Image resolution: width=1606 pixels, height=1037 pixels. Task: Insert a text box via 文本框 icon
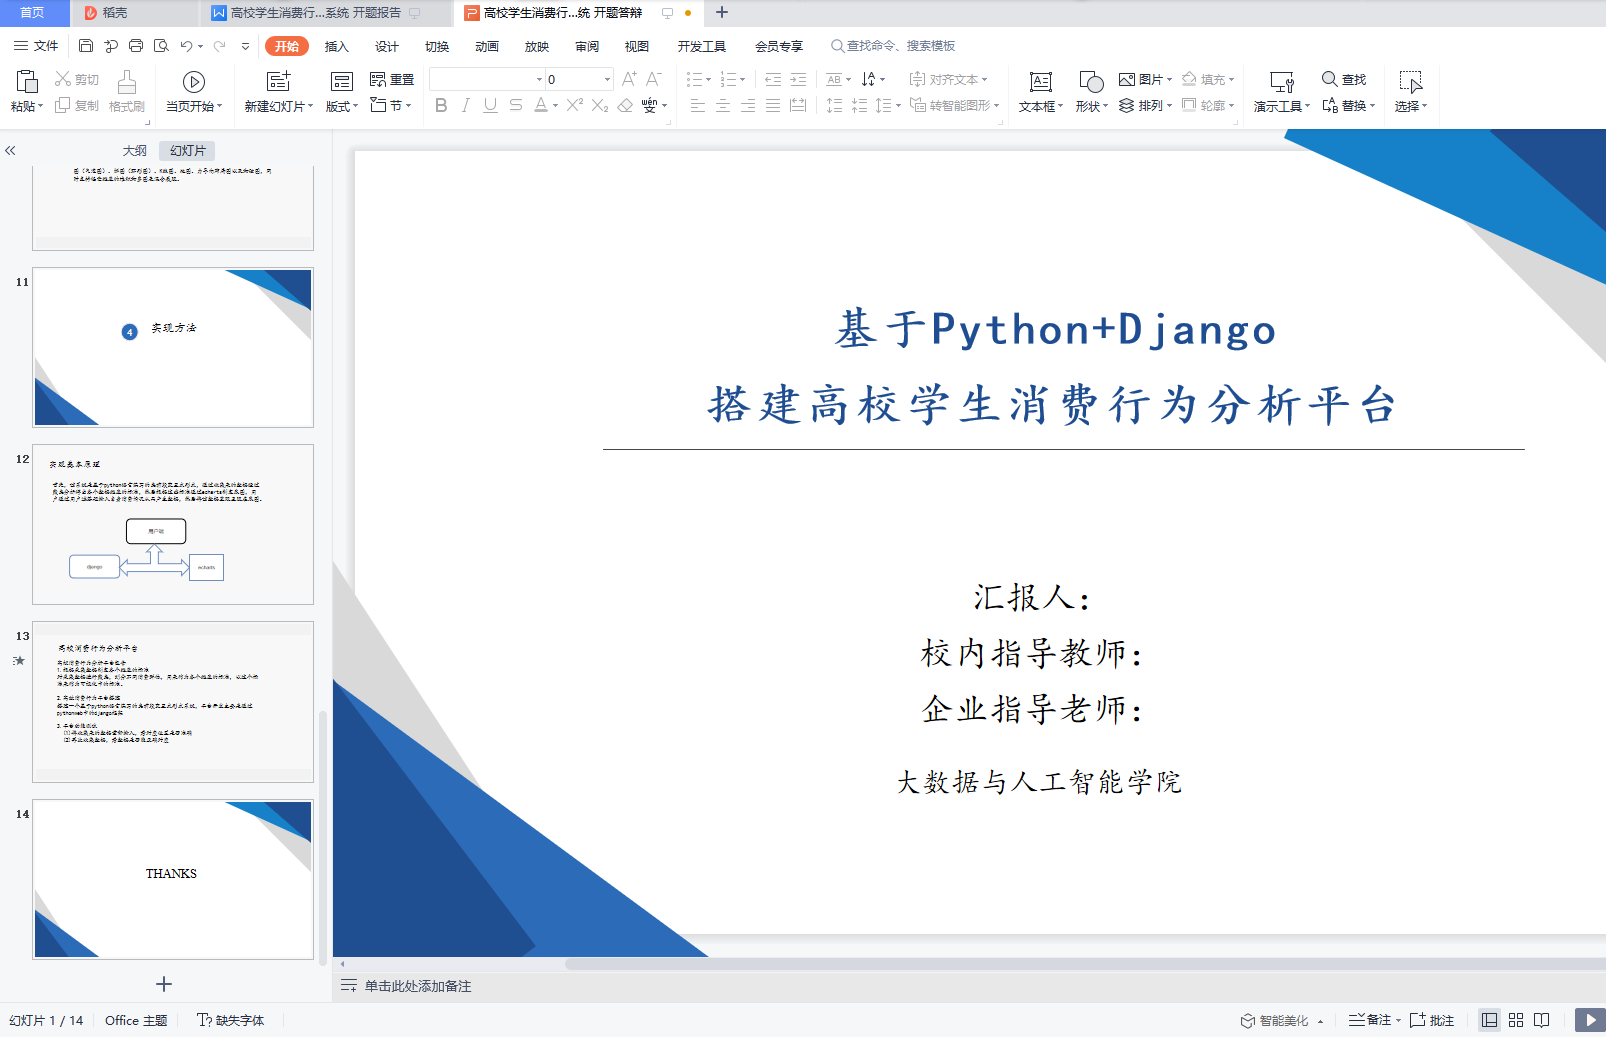coord(1041,81)
